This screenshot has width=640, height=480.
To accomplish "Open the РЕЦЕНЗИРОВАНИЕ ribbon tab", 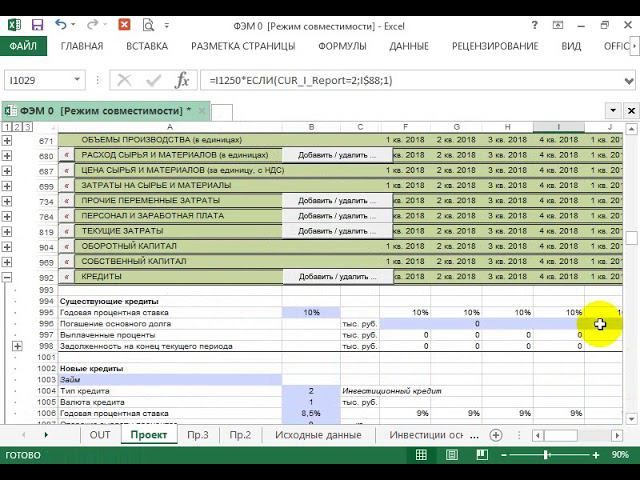I will [x=495, y=46].
